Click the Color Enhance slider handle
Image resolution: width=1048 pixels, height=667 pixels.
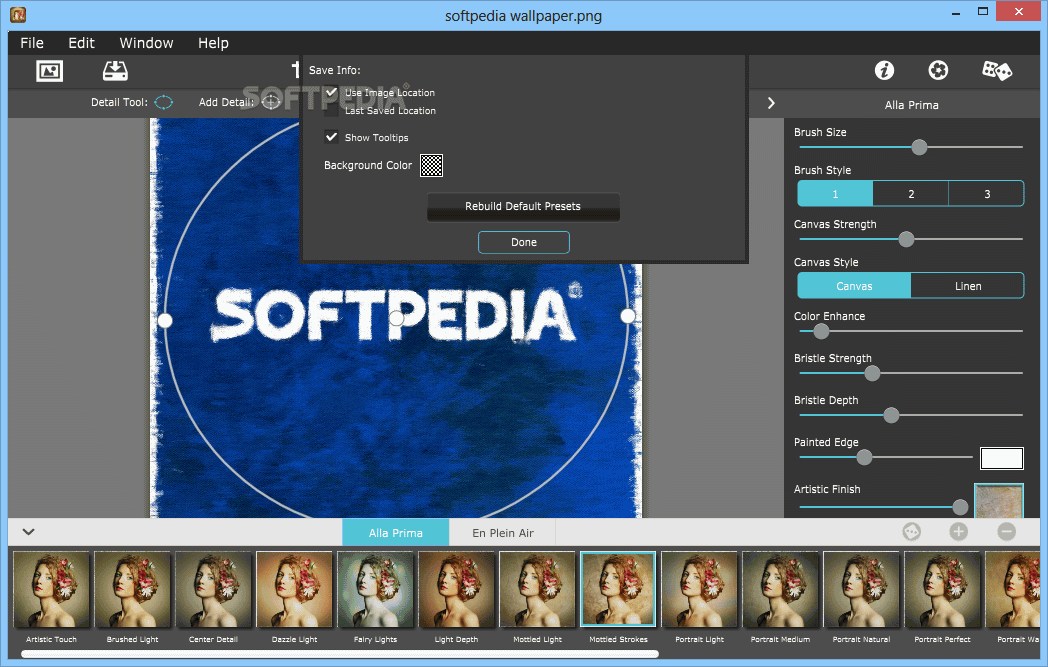point(821,331)
